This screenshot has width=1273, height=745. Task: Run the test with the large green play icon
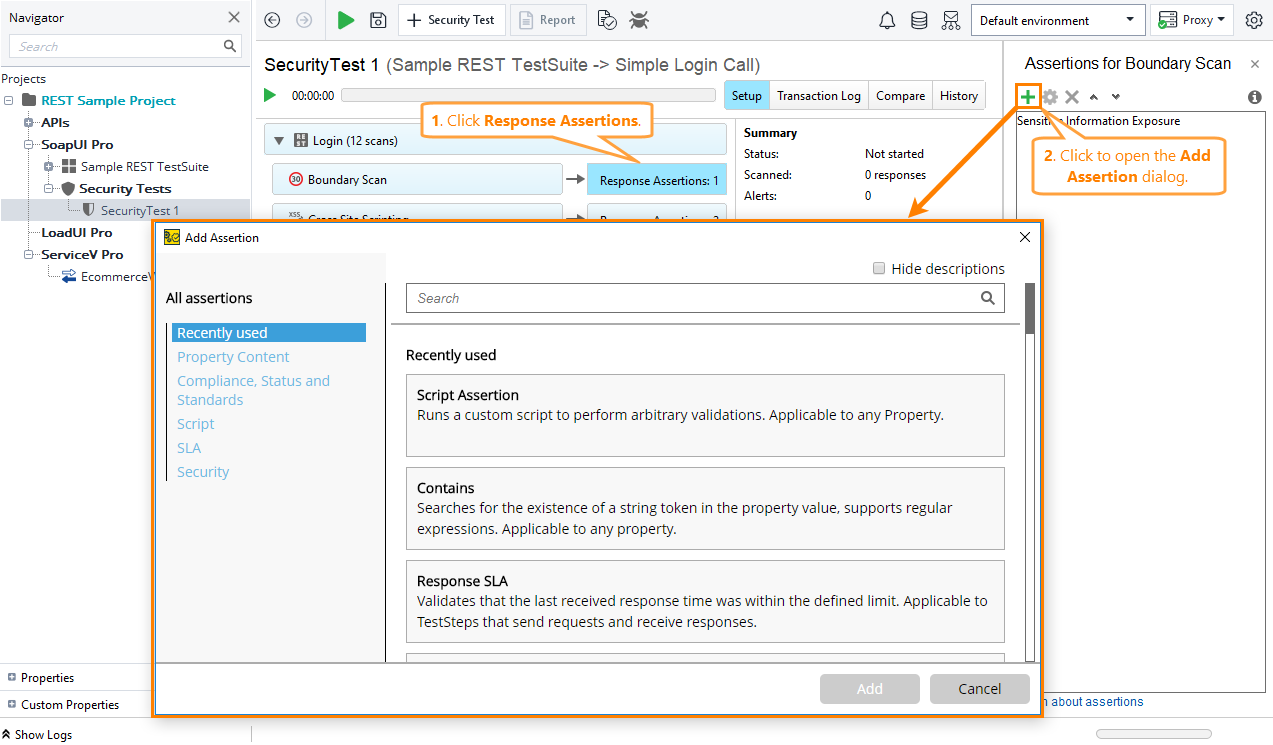coord(346,20)
